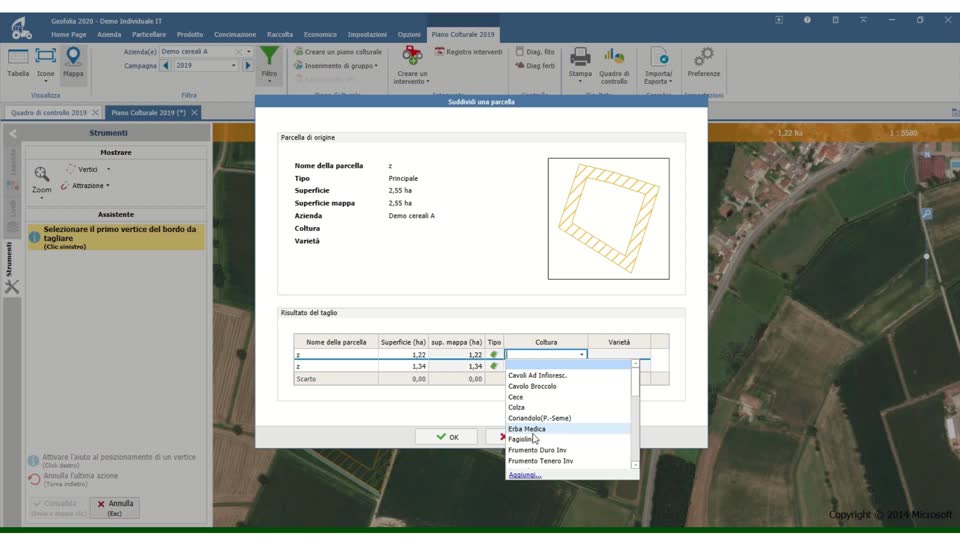Close the Quadro di controllo 2019 tab
Viewport: 960px width, 540px height.
[95, 113]
